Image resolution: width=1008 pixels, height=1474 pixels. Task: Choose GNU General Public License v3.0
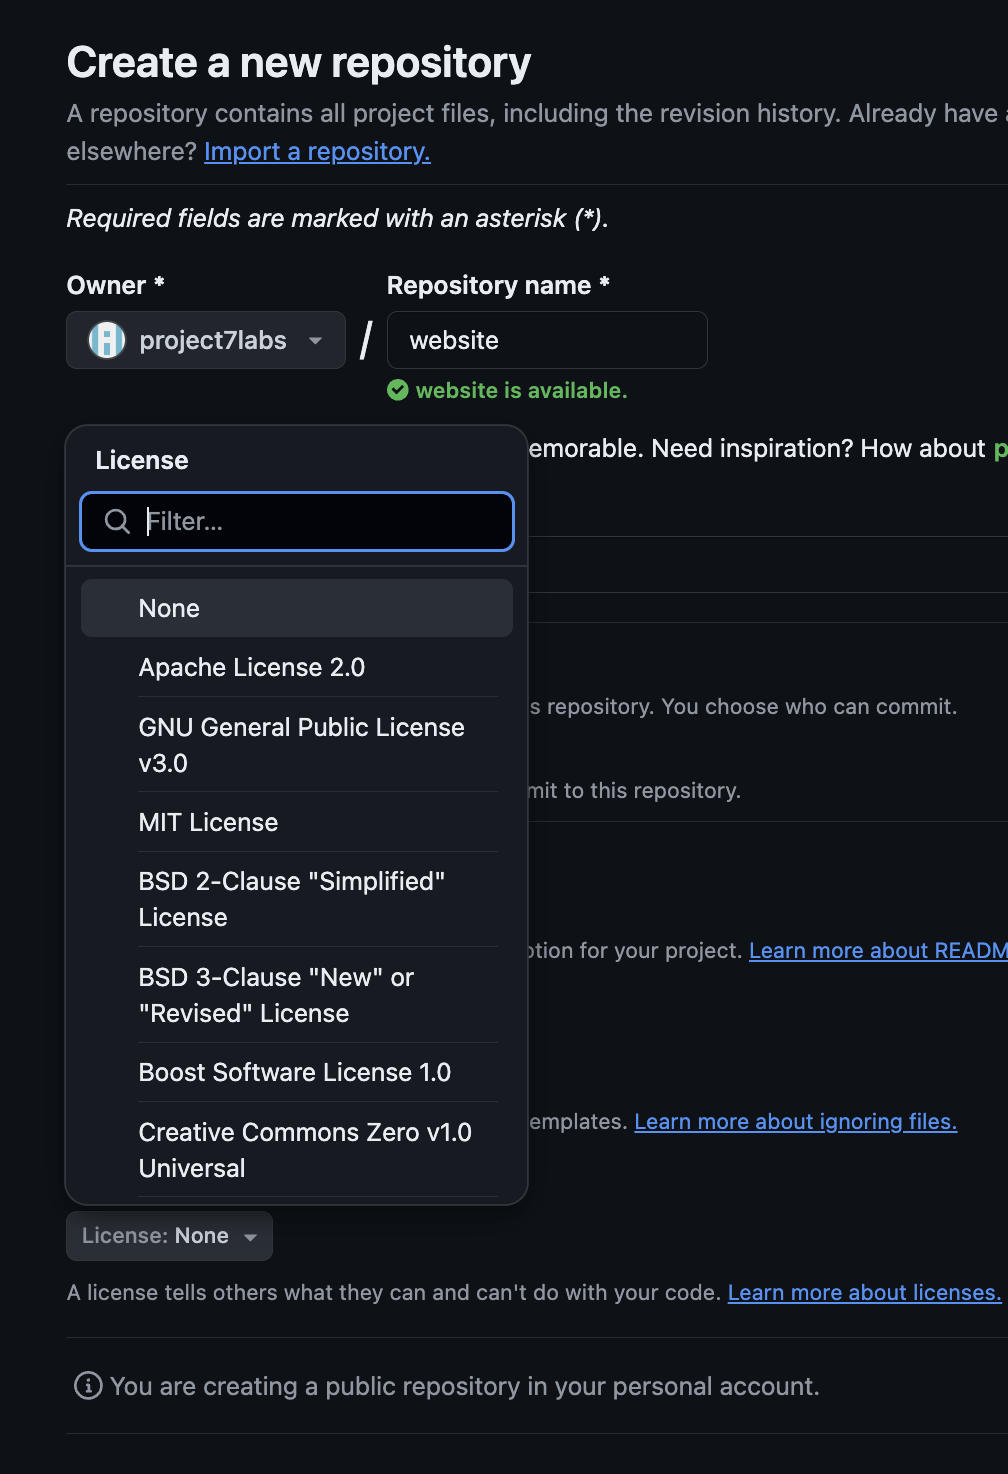pos(297,745)
